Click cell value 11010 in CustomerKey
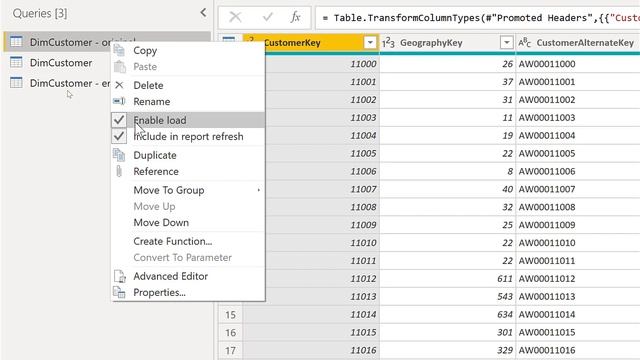 363,242
